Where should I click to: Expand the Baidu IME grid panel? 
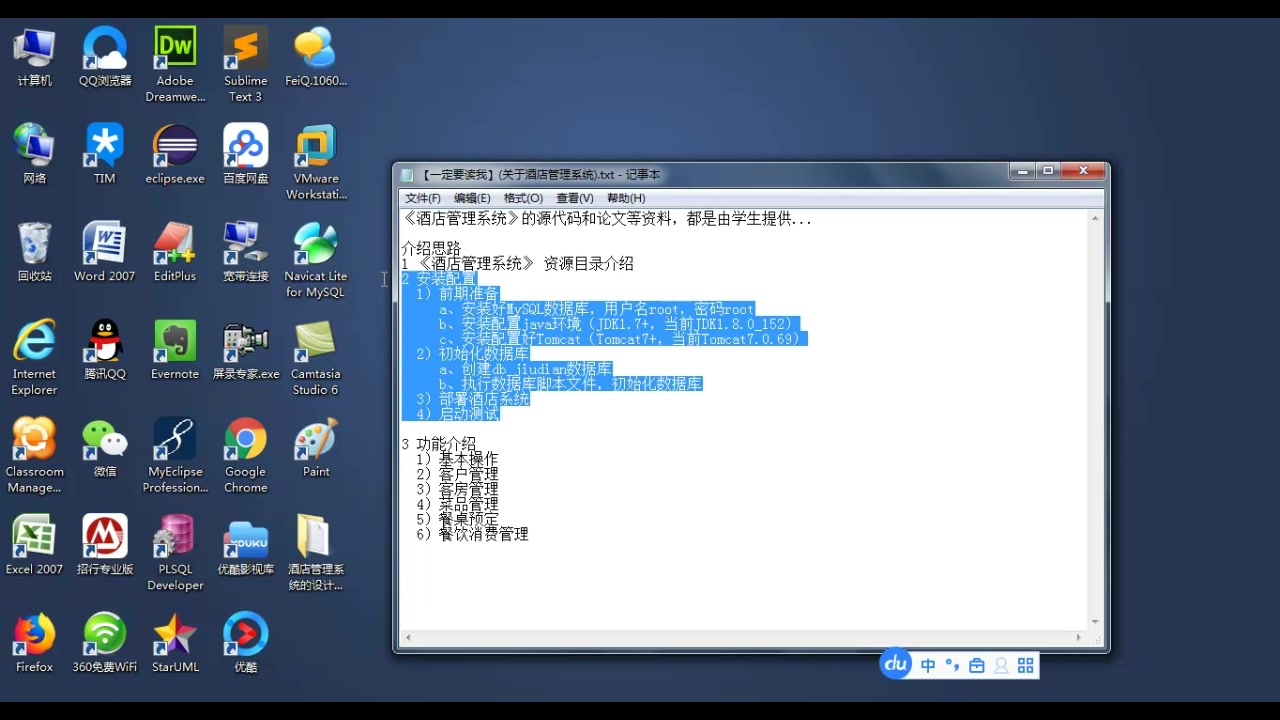pyautogui.click(x=1025, y=664)
